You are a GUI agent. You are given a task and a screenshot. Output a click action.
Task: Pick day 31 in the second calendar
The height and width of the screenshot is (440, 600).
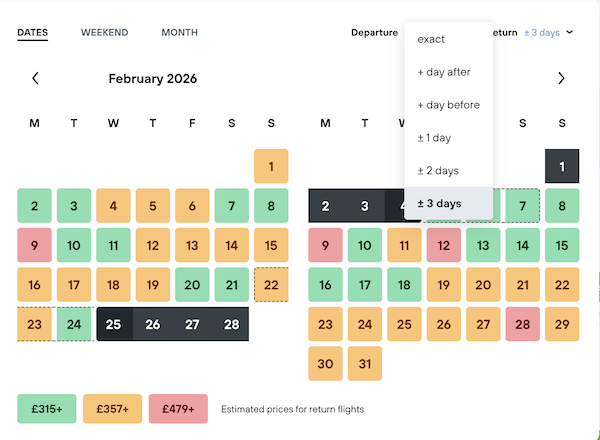pyautogui.click(x=365, y=365)
